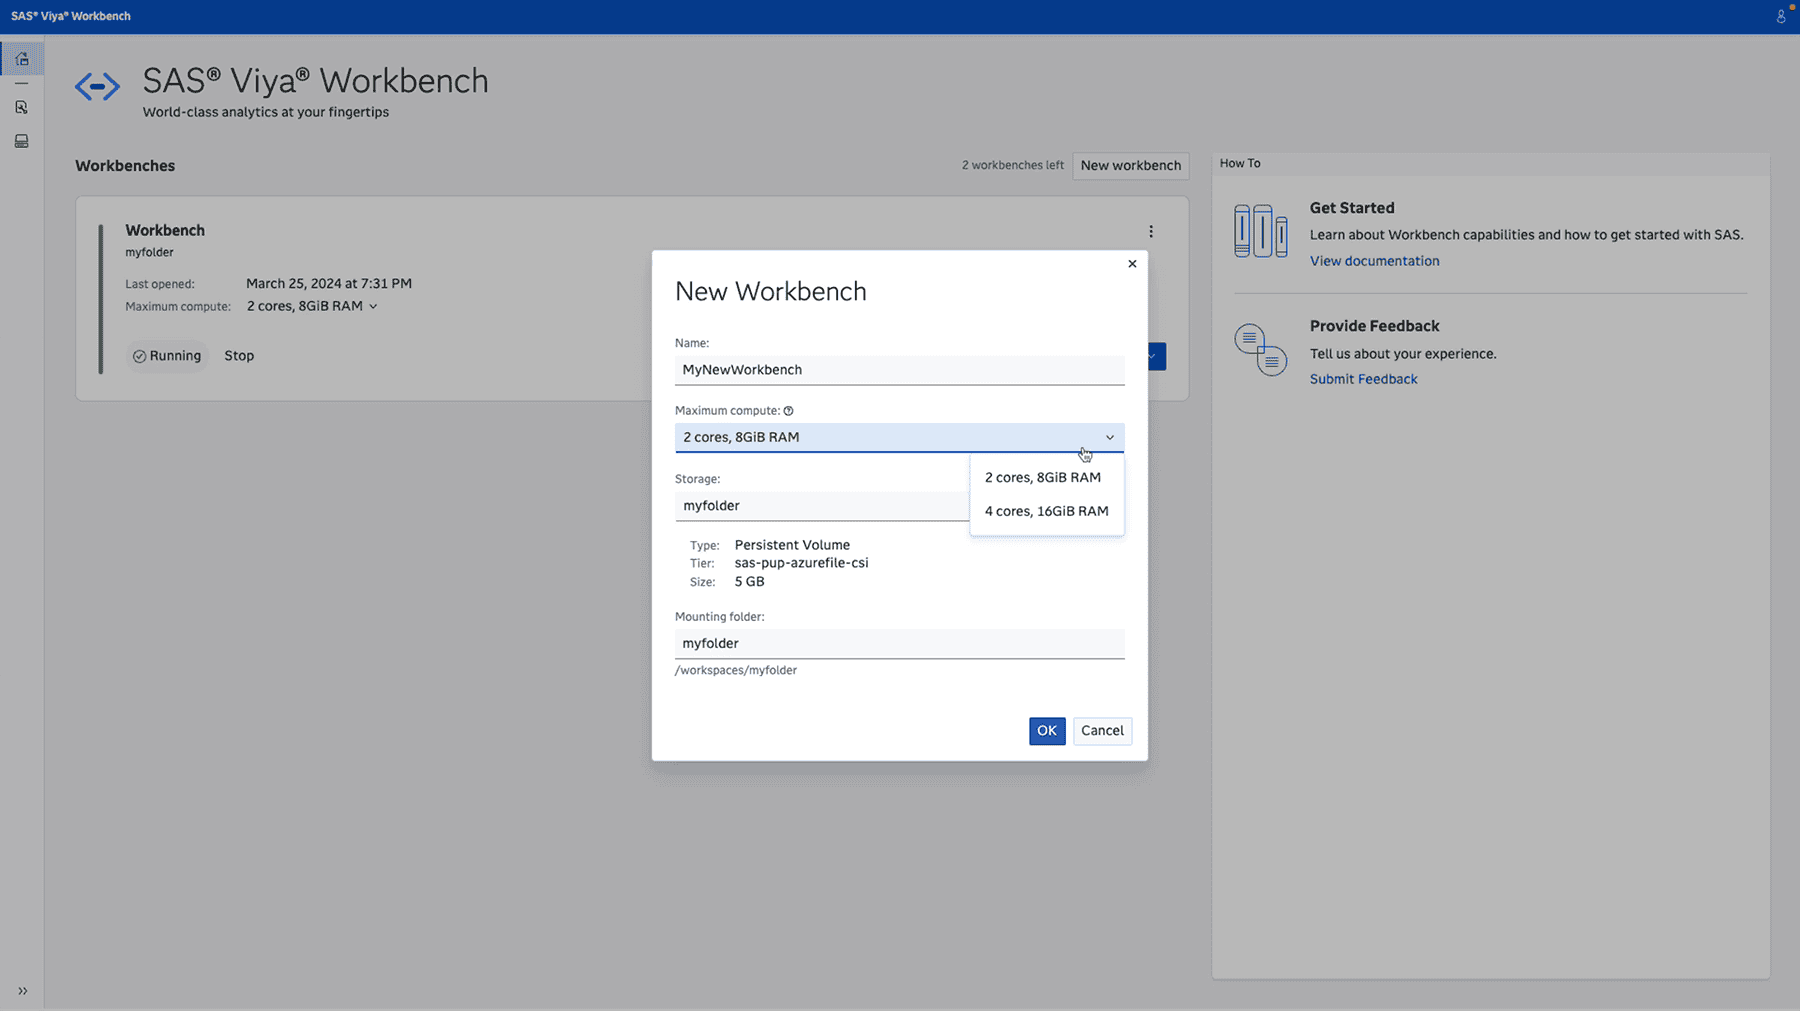This screenshot has width=1800, height=1011.
Task: Expand the Maximum compute chevron on Workbench card
Action: point(374,306)
